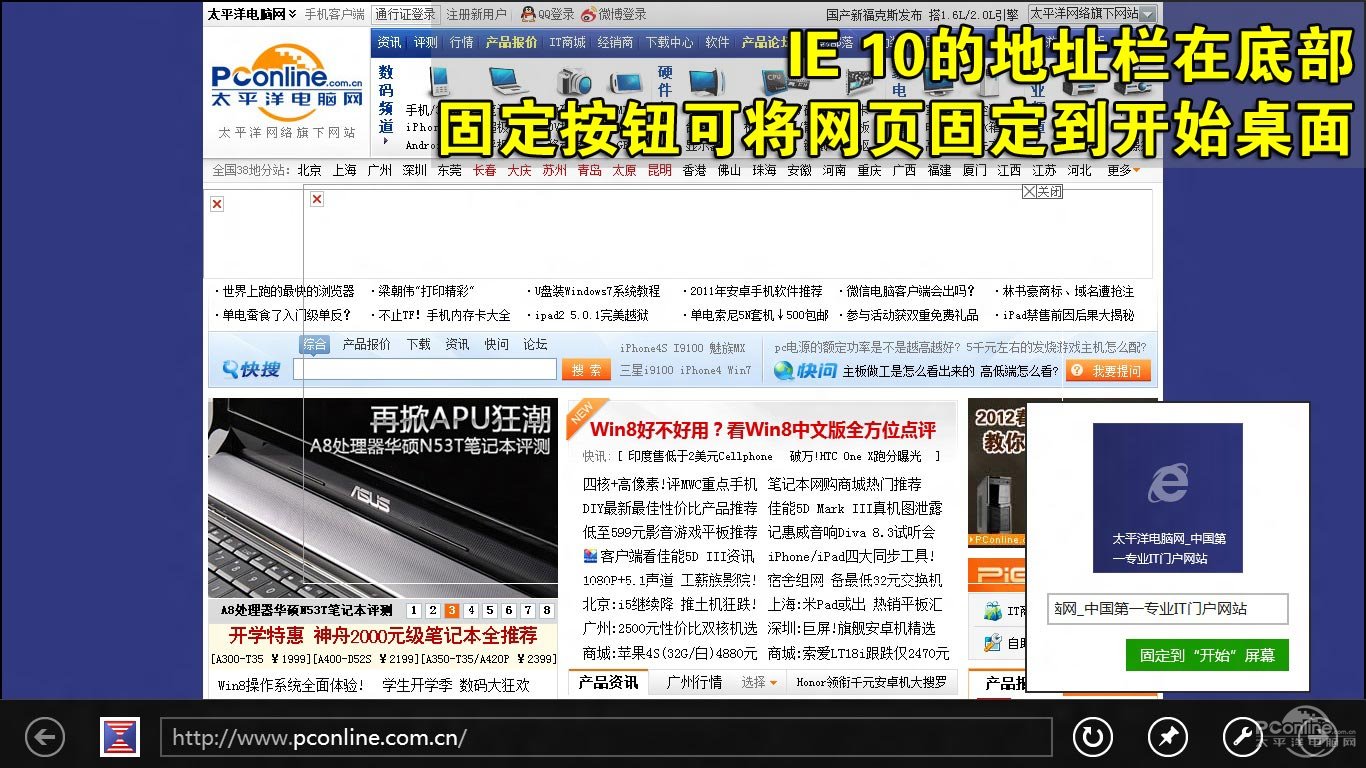Select slide number 8 in the carousel
Viewport: 1366px width, 768px height.
[x=546, y=610]
